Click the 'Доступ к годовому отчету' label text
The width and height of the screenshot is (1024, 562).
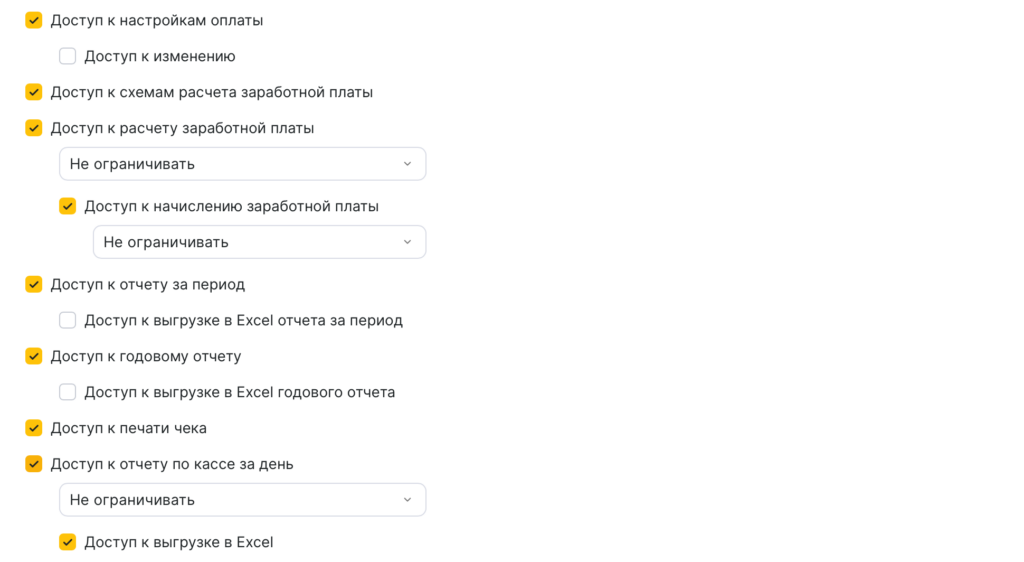tap(146, 356)
